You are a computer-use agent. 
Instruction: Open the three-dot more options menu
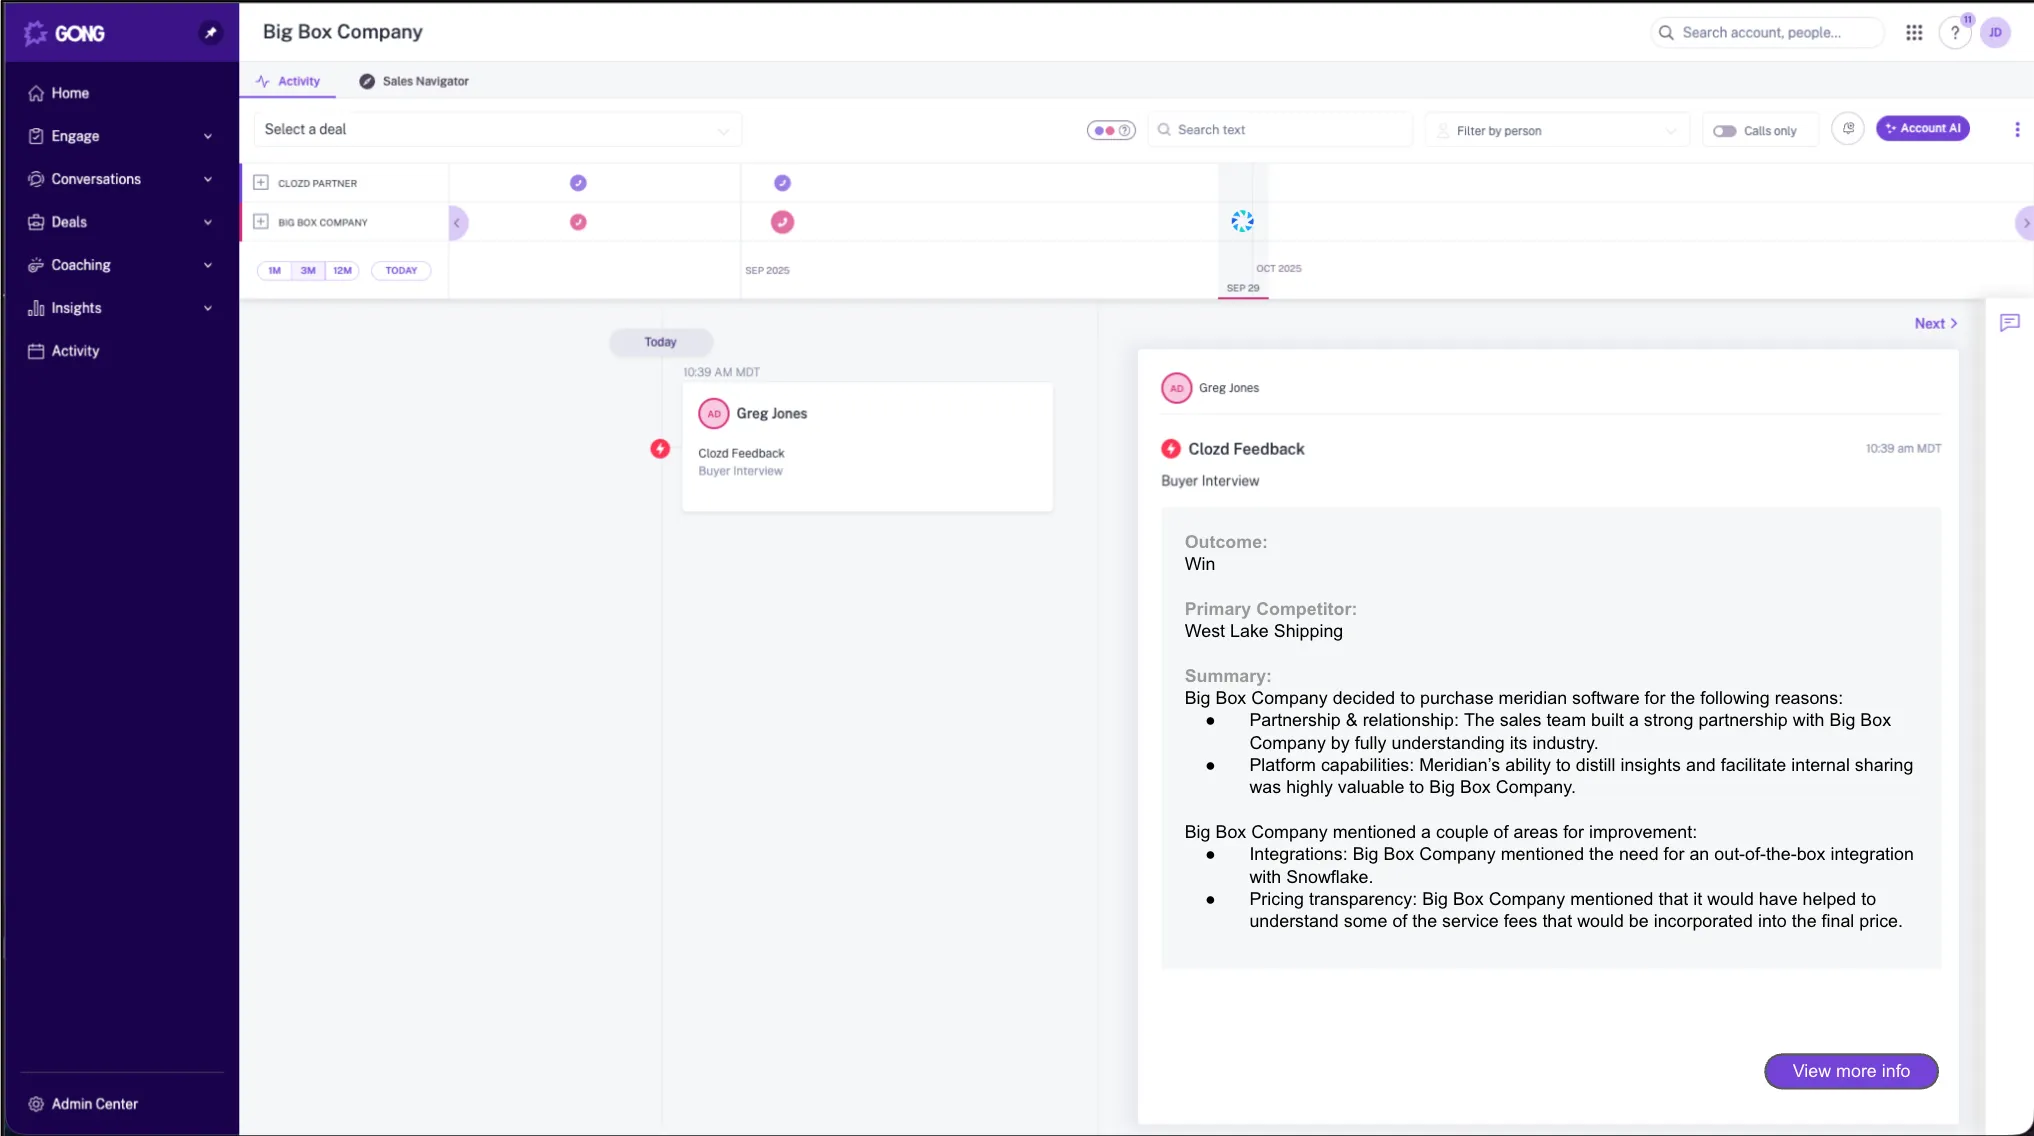click(x=2017, y=130)
